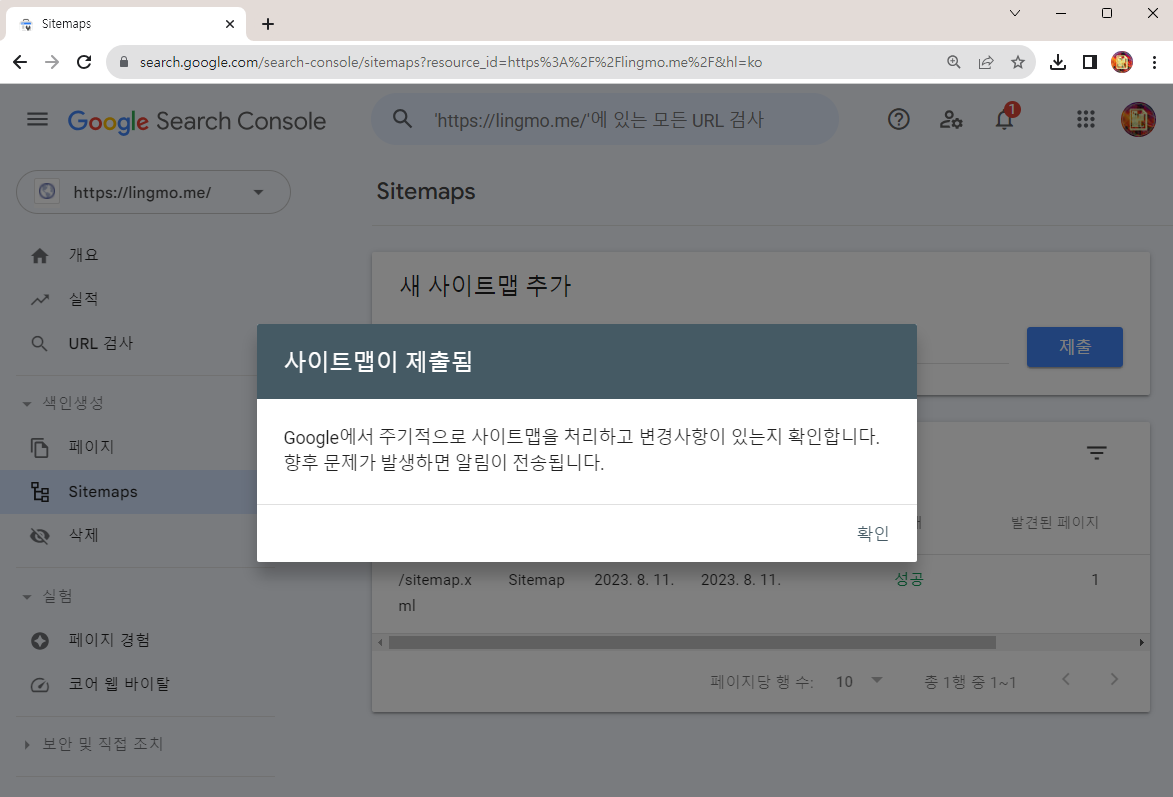Close the Sitemaps browser tab
This screenshot has height=797, width=1173.
(x=230, y=24)
